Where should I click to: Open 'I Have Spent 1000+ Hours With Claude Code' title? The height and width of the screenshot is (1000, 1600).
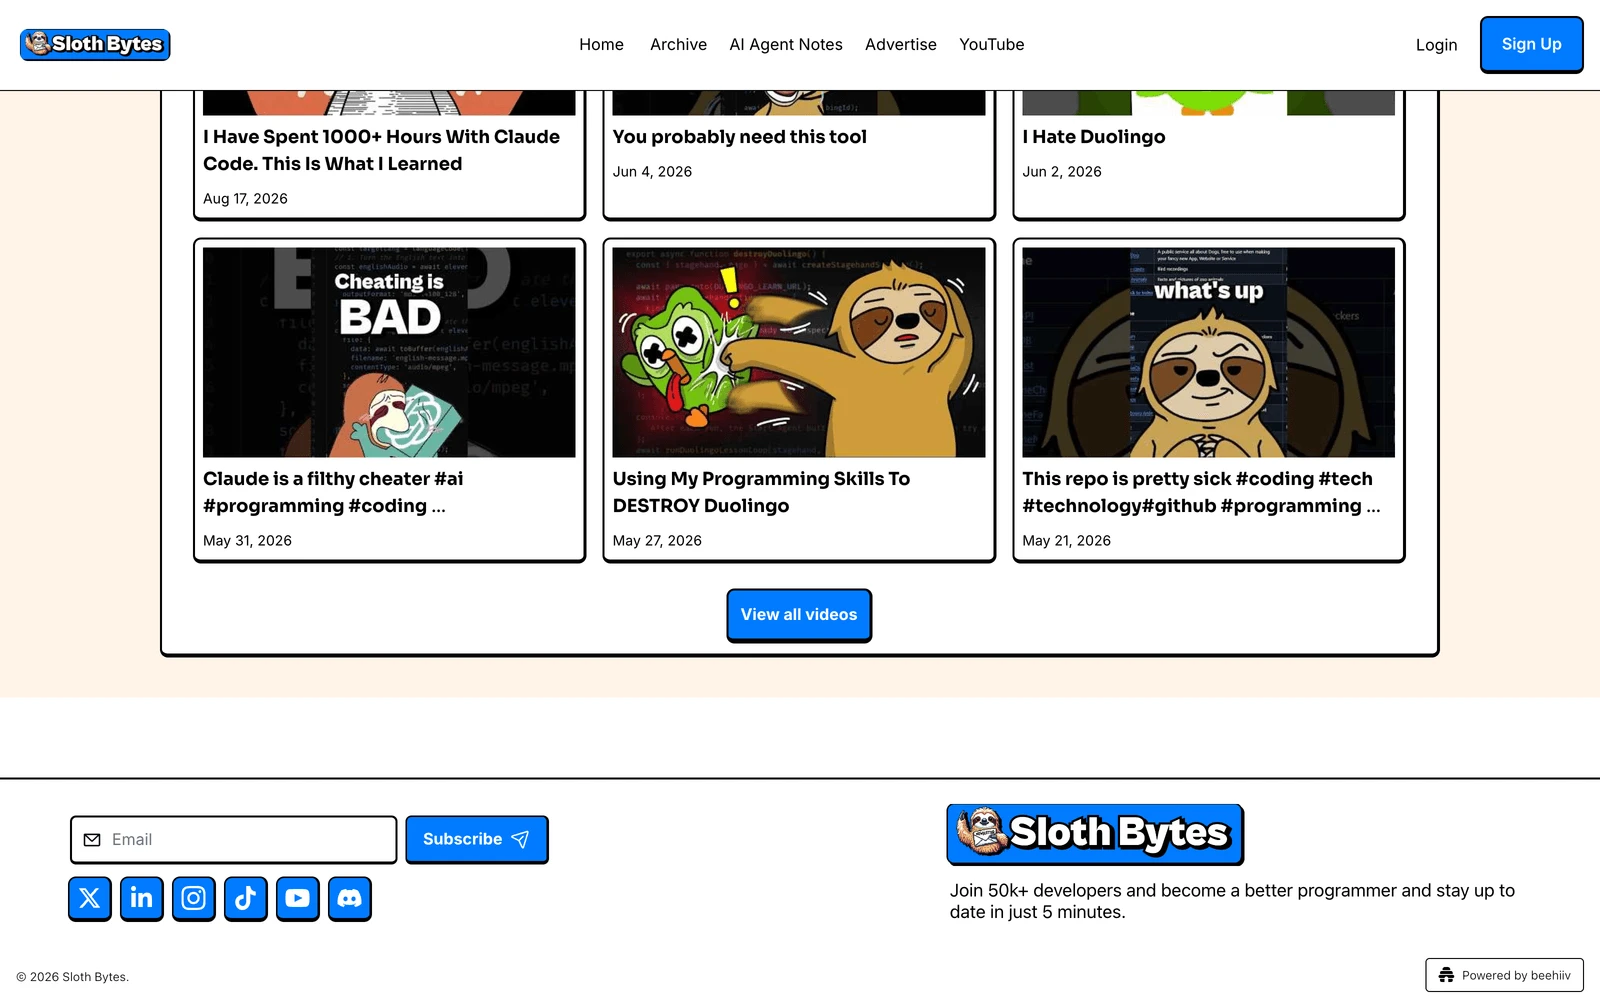[x=381, y=150]
